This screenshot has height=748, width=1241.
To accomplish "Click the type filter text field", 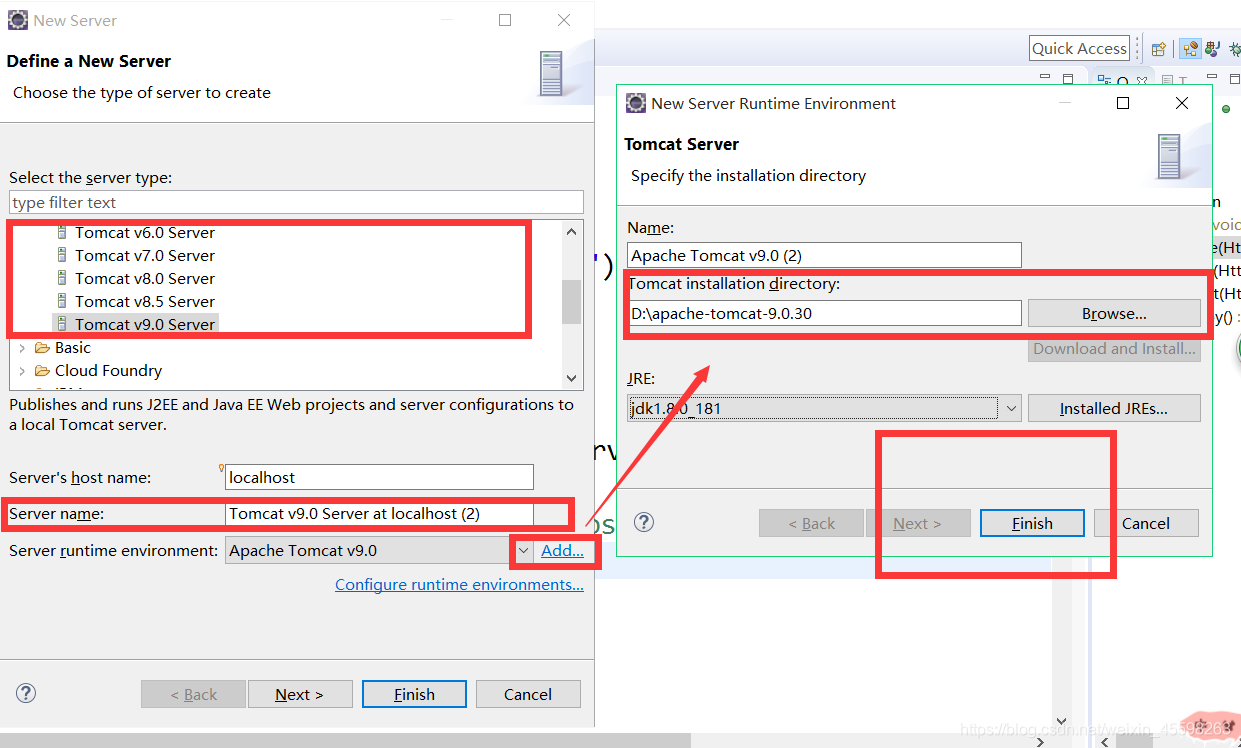I will click(x=296, y=202).
